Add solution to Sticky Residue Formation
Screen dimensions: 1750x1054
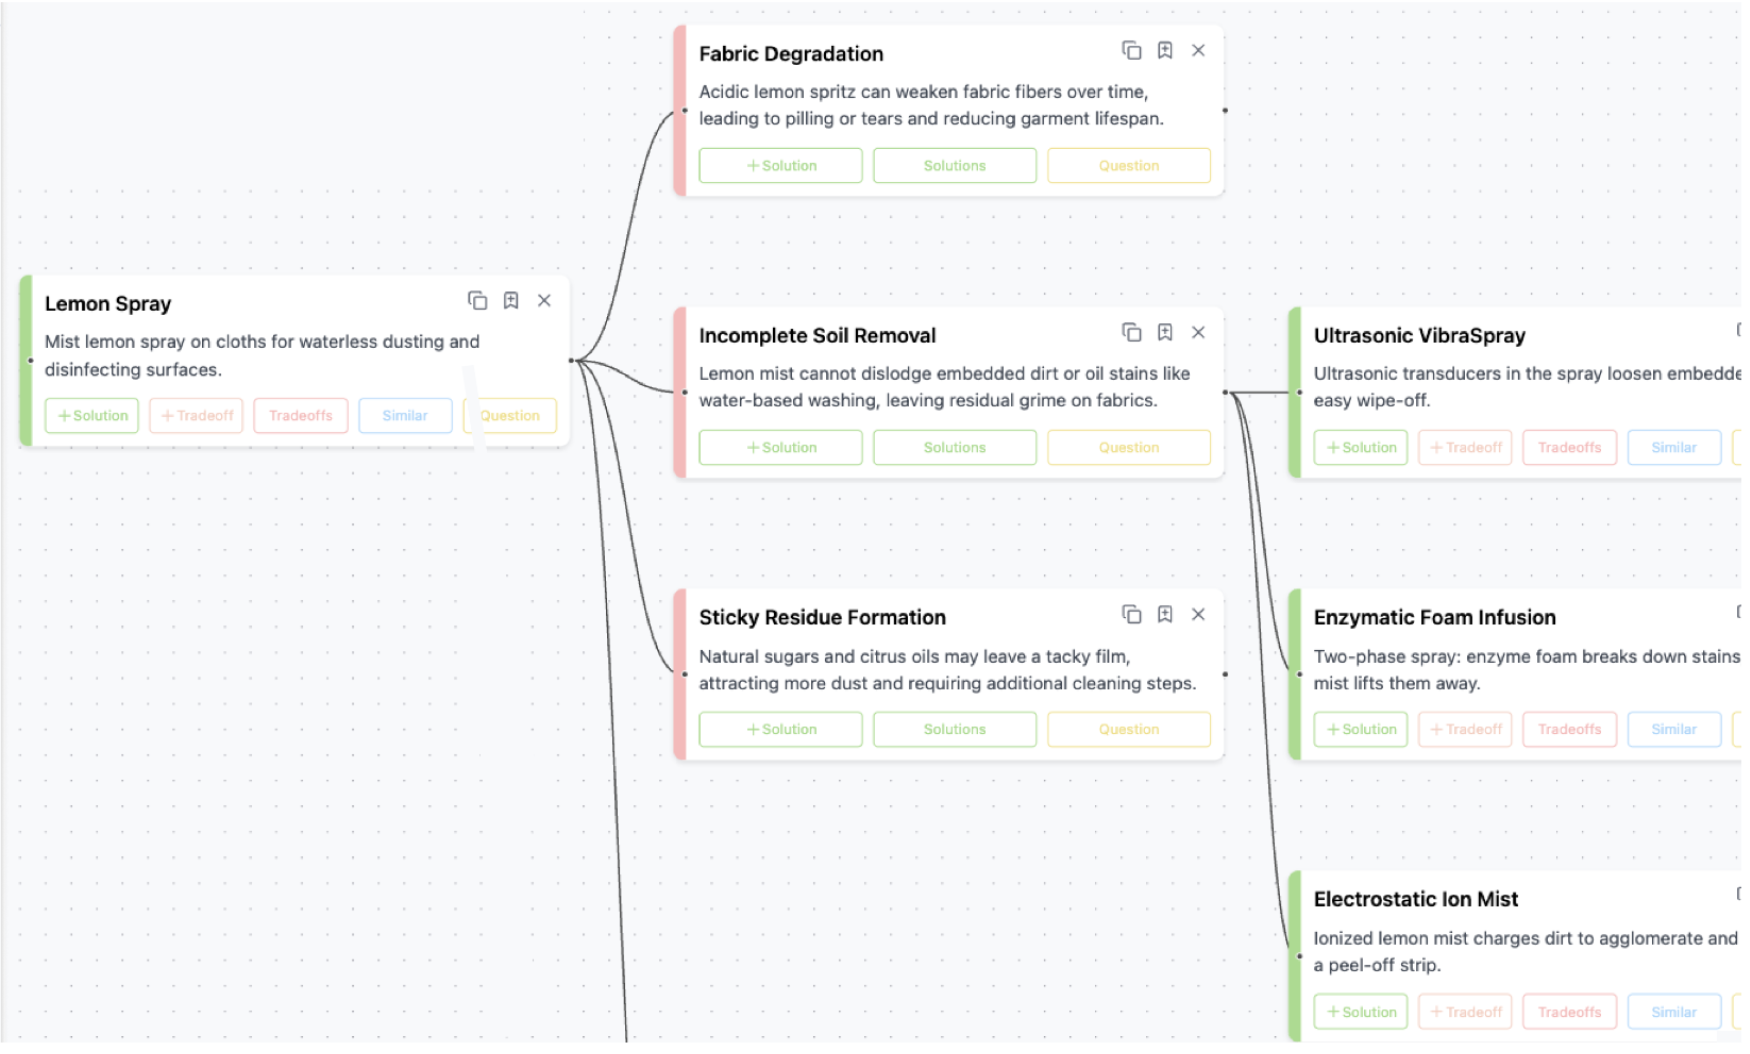(780, 730)
